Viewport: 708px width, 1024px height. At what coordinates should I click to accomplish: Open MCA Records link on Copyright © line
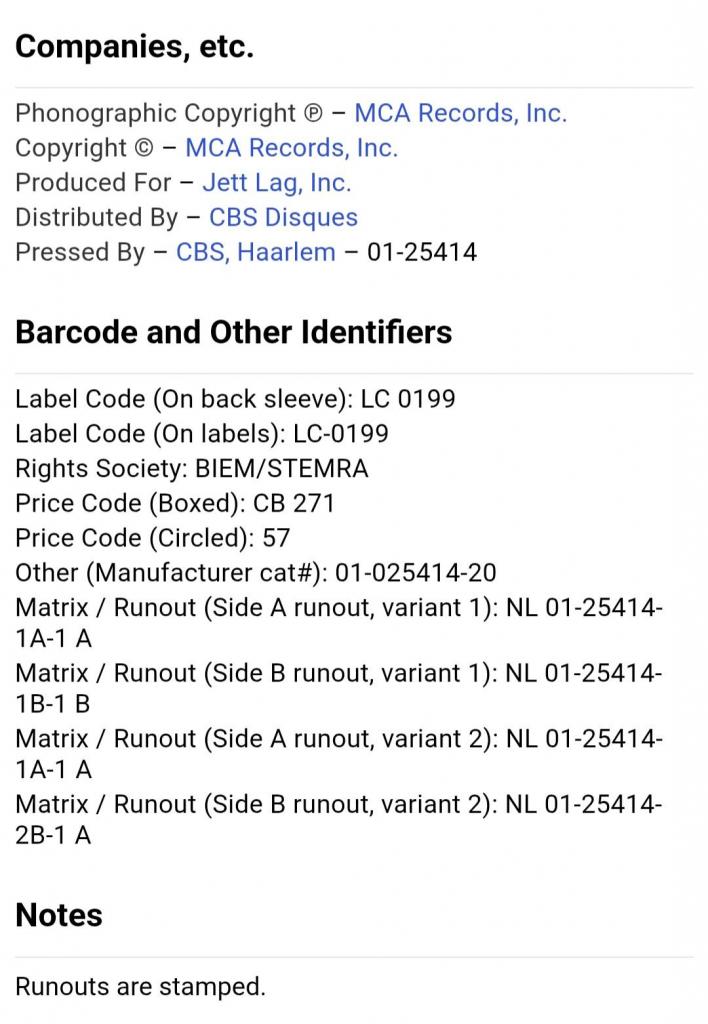click(291, 148)
